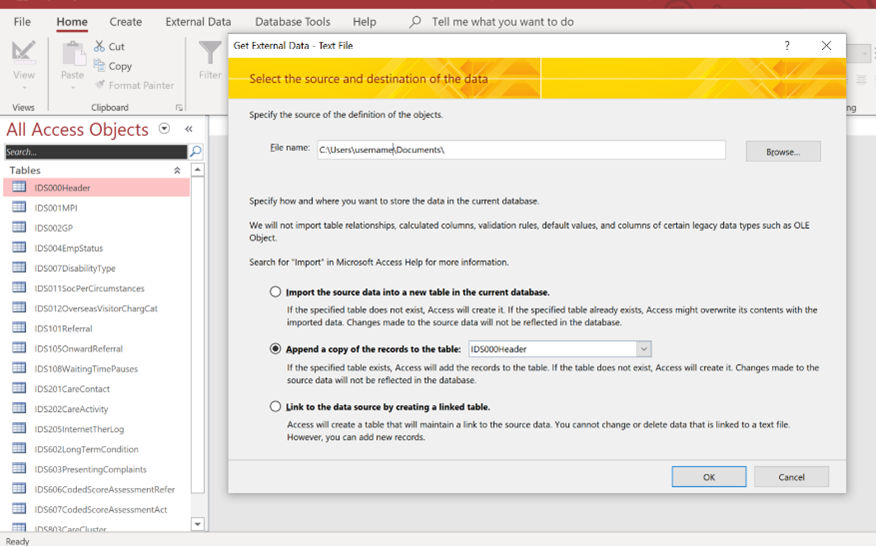Select Import source data into new table

point(275,292)
